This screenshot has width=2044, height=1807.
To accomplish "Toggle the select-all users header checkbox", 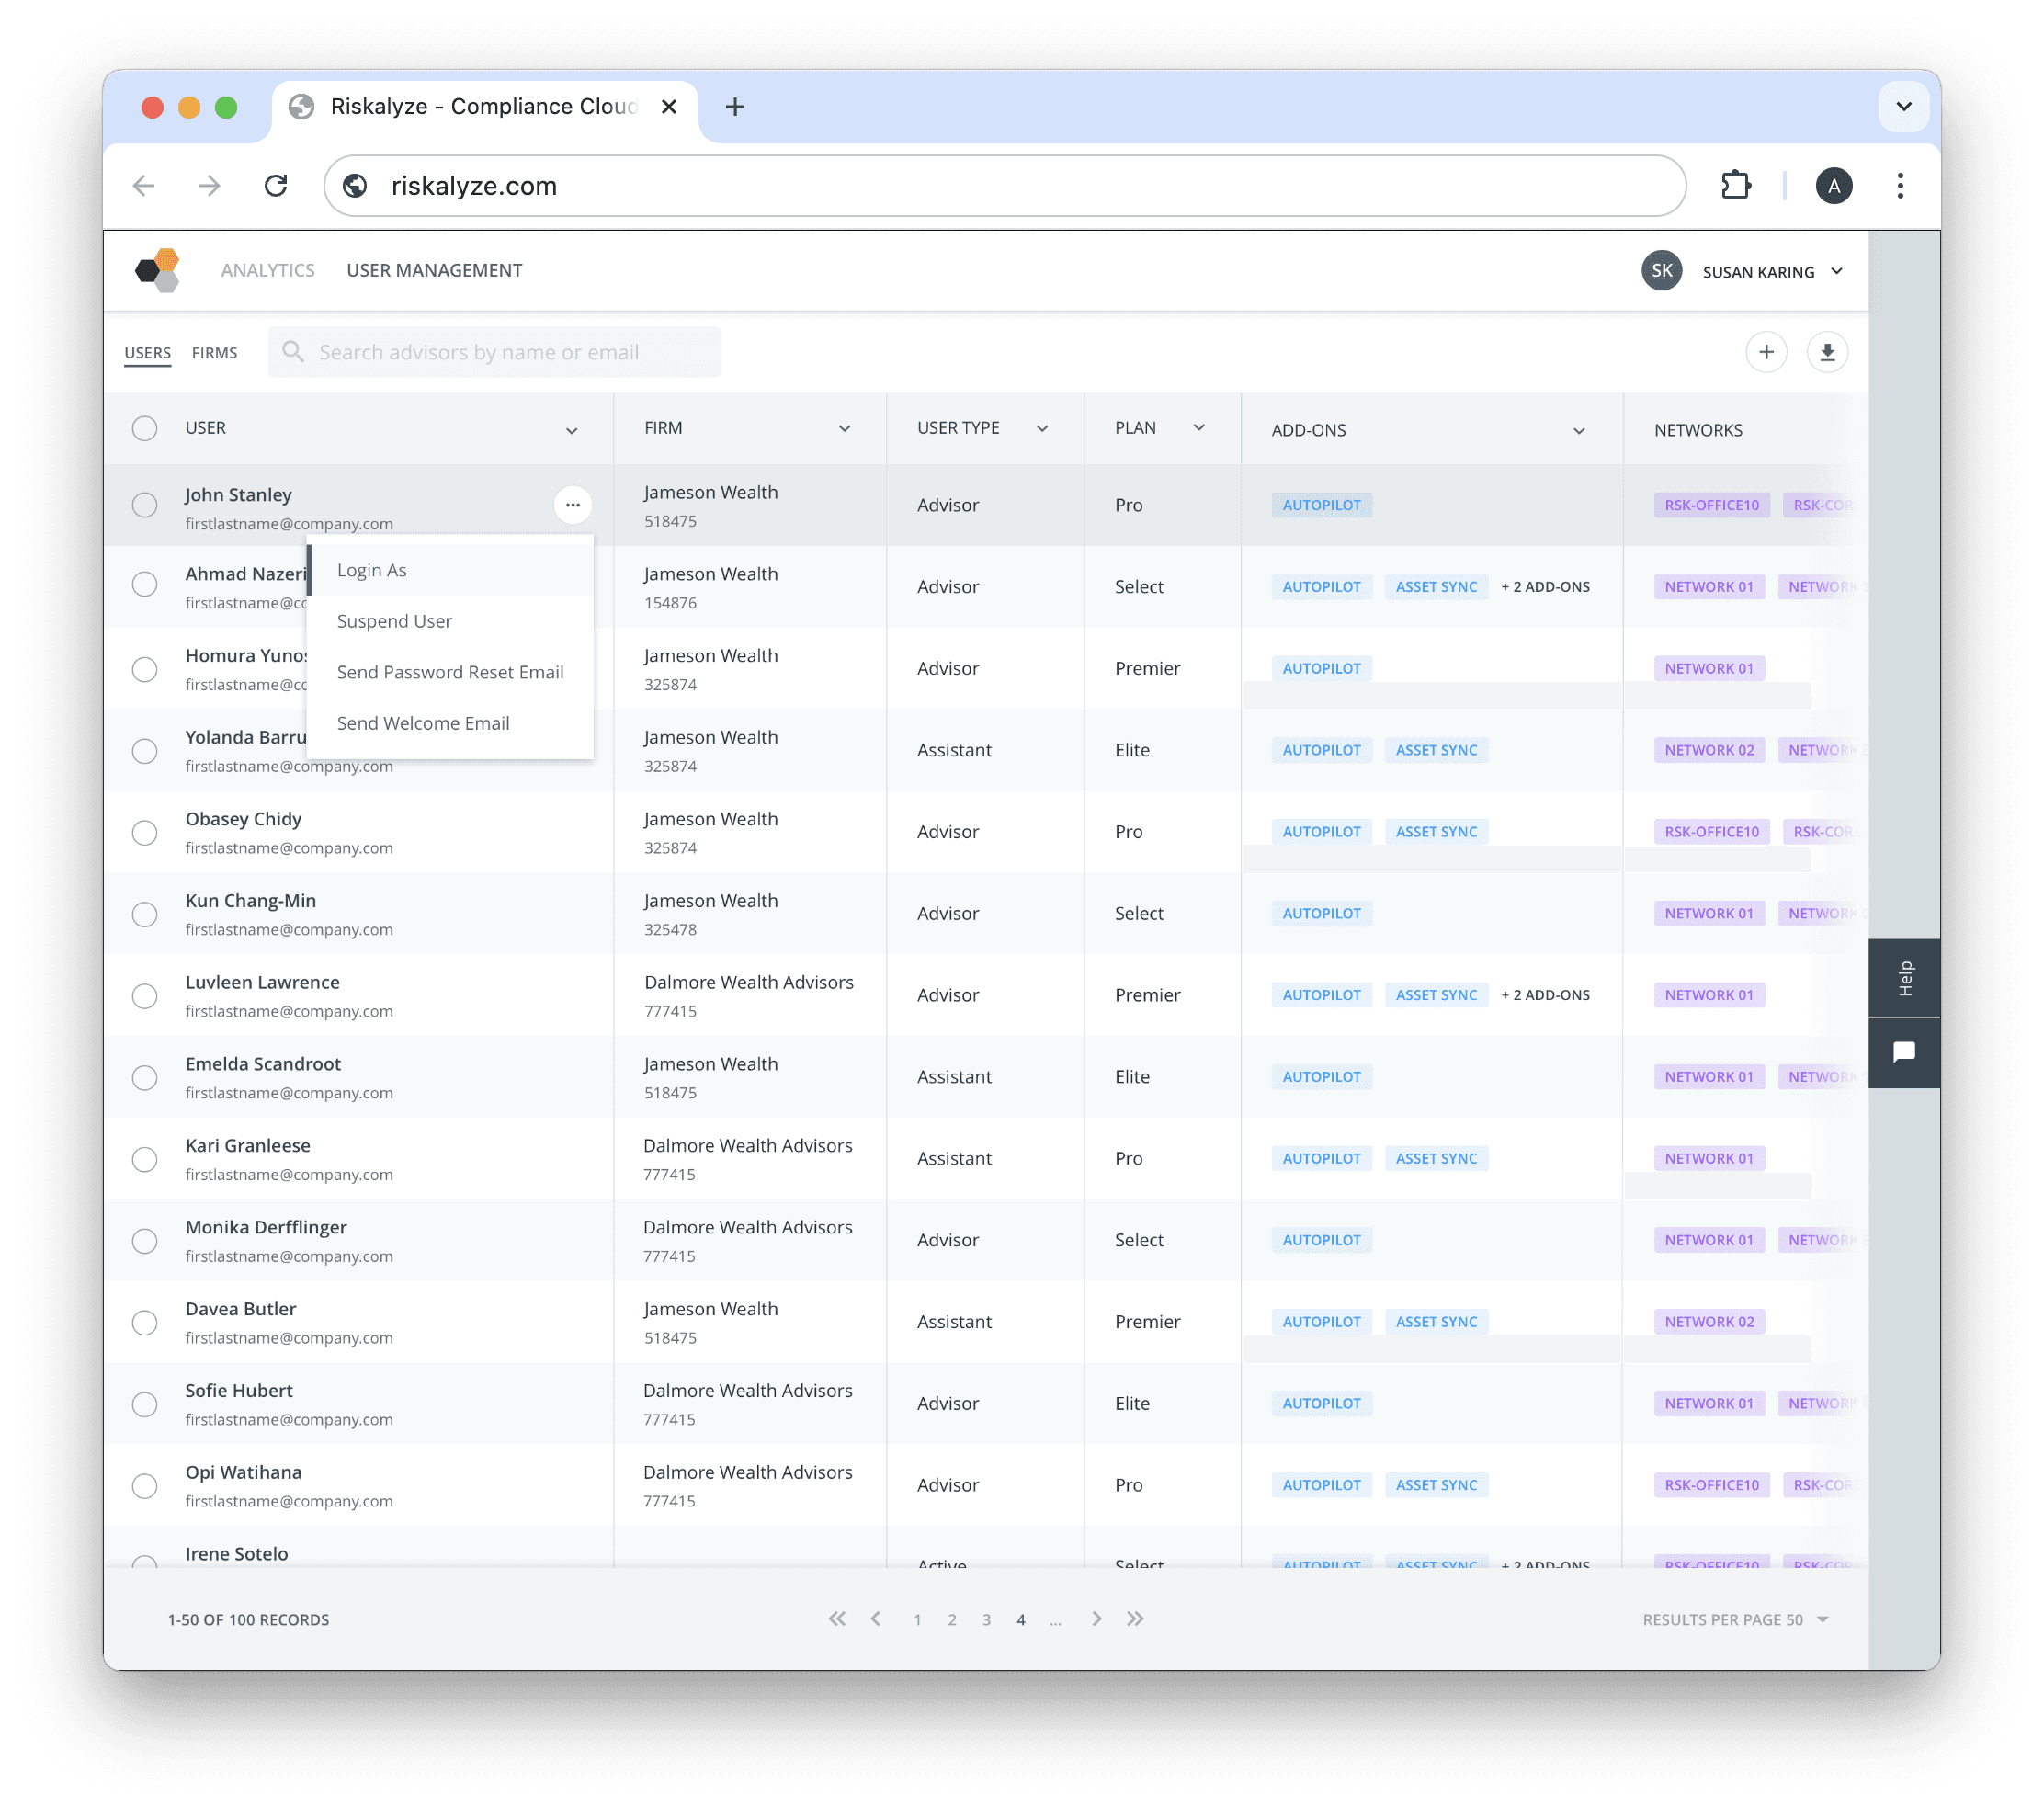I will (145, 429).
